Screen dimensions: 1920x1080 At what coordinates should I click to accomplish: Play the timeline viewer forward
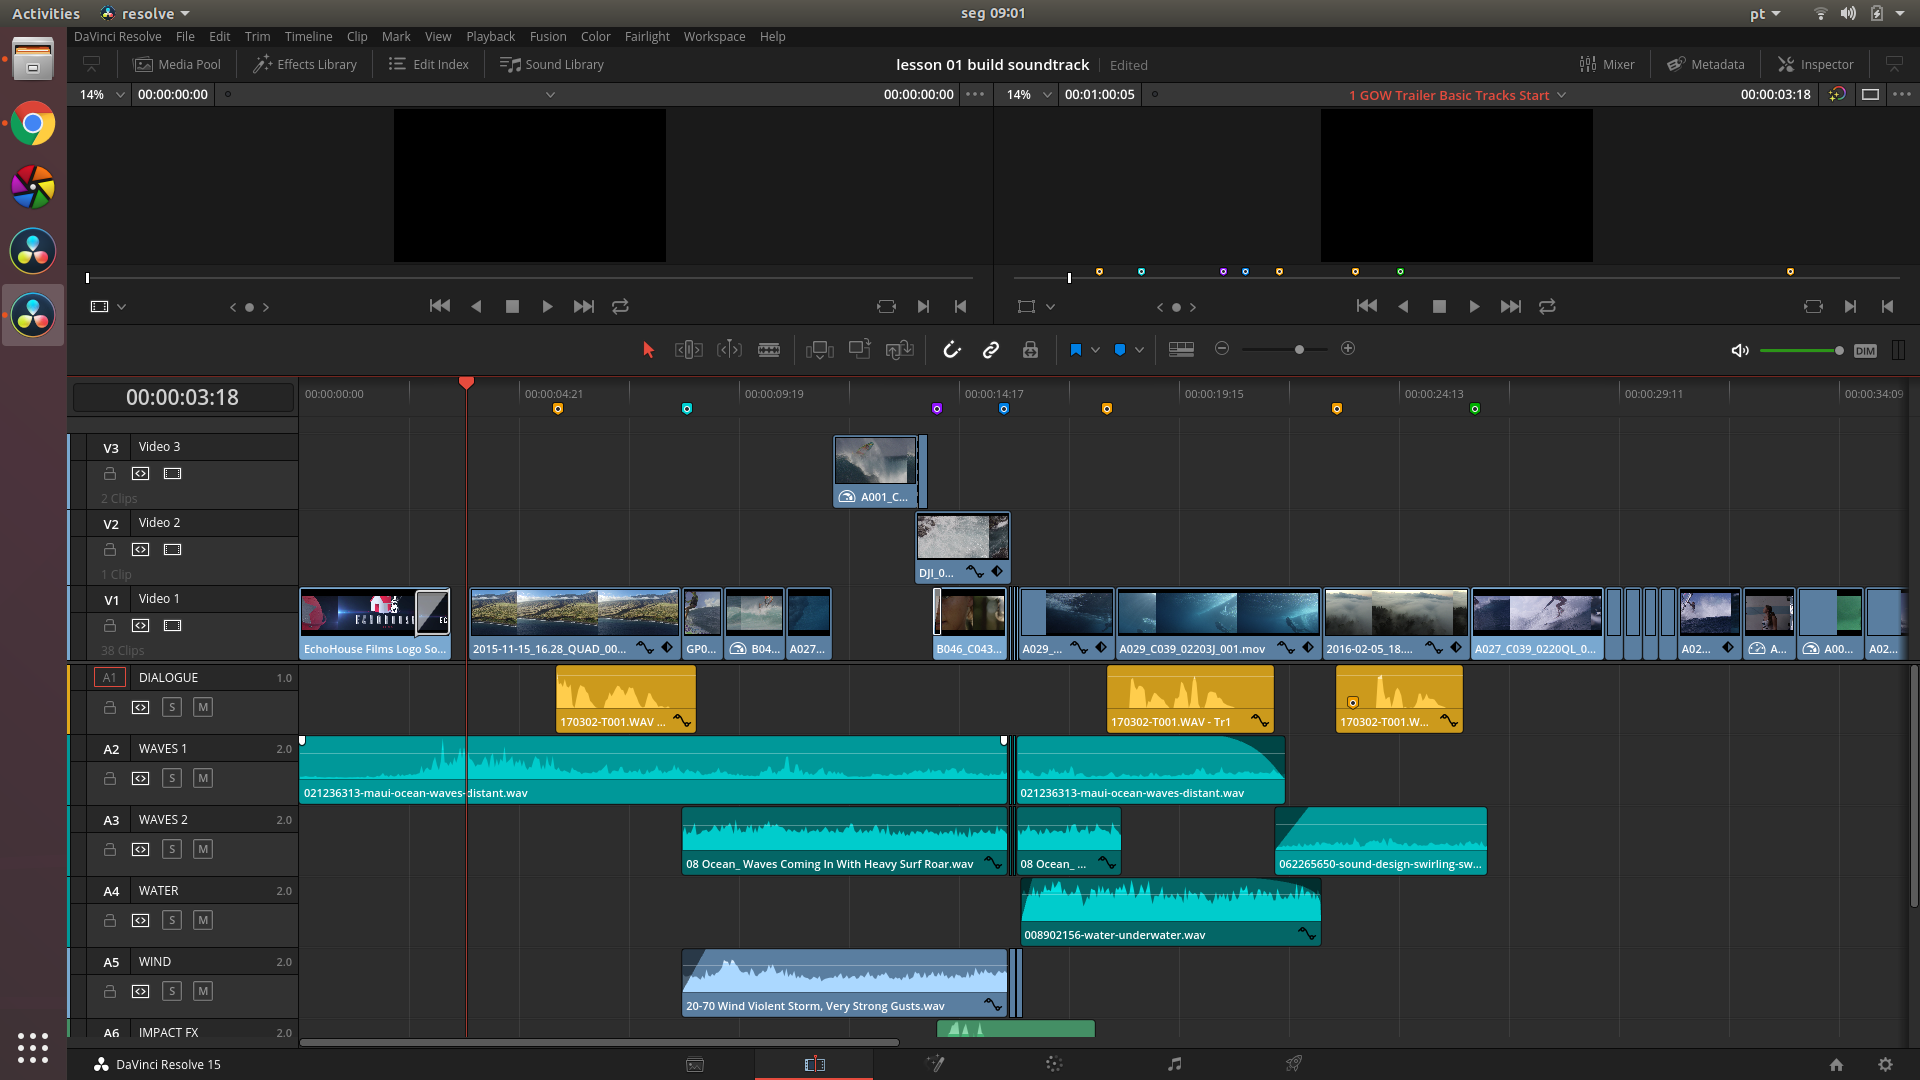(x=1474, y=307)
